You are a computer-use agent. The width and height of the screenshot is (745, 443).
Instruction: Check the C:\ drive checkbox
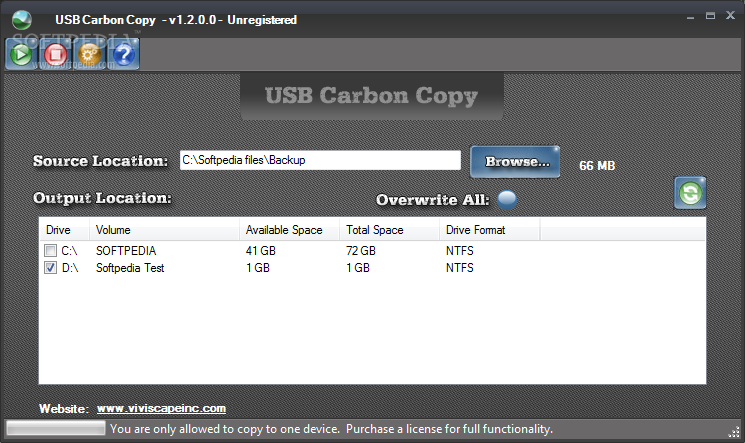[x=50, y=250]
